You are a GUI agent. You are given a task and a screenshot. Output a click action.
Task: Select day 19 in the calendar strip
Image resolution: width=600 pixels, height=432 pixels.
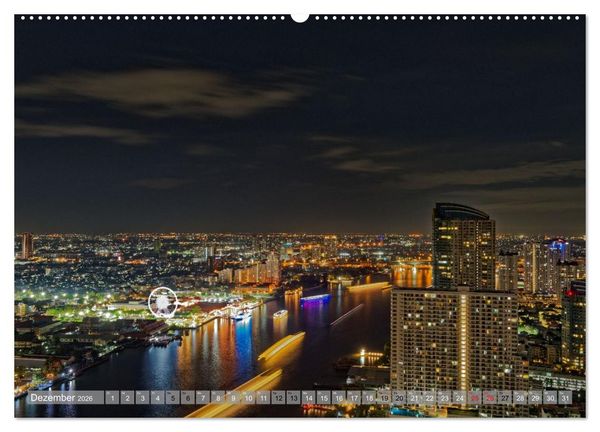(384, 398)
